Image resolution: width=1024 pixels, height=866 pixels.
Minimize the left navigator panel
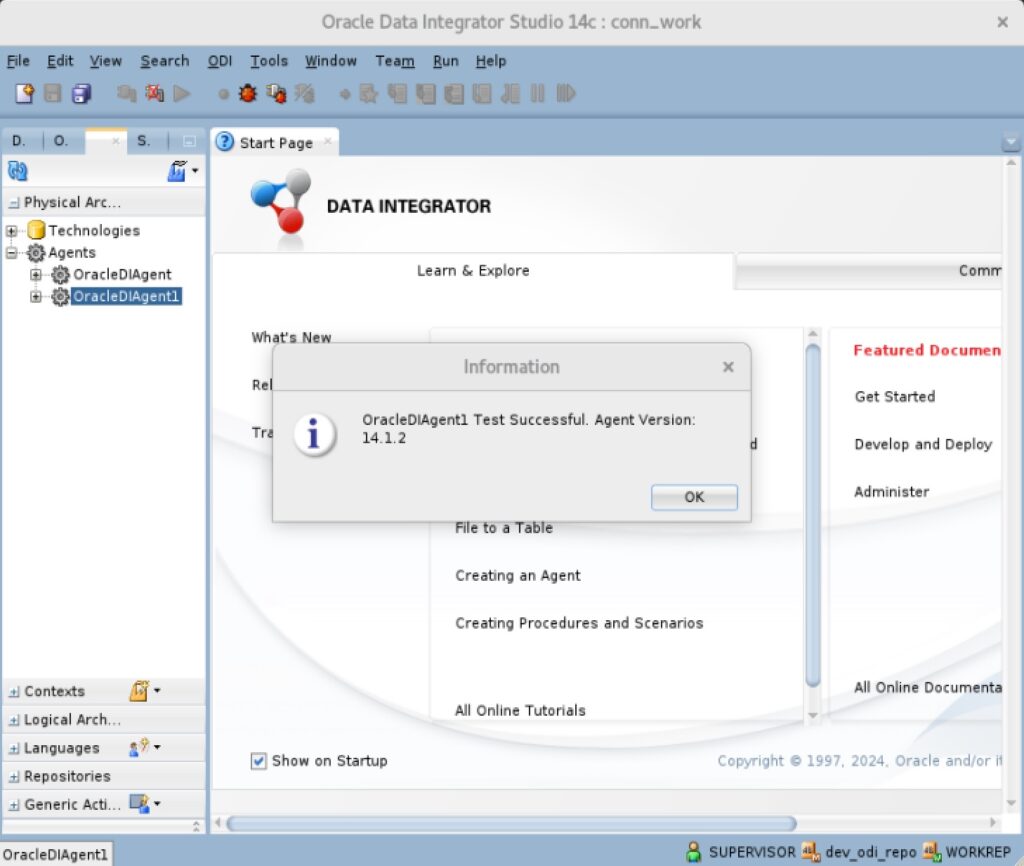click(x=189, y=141)
